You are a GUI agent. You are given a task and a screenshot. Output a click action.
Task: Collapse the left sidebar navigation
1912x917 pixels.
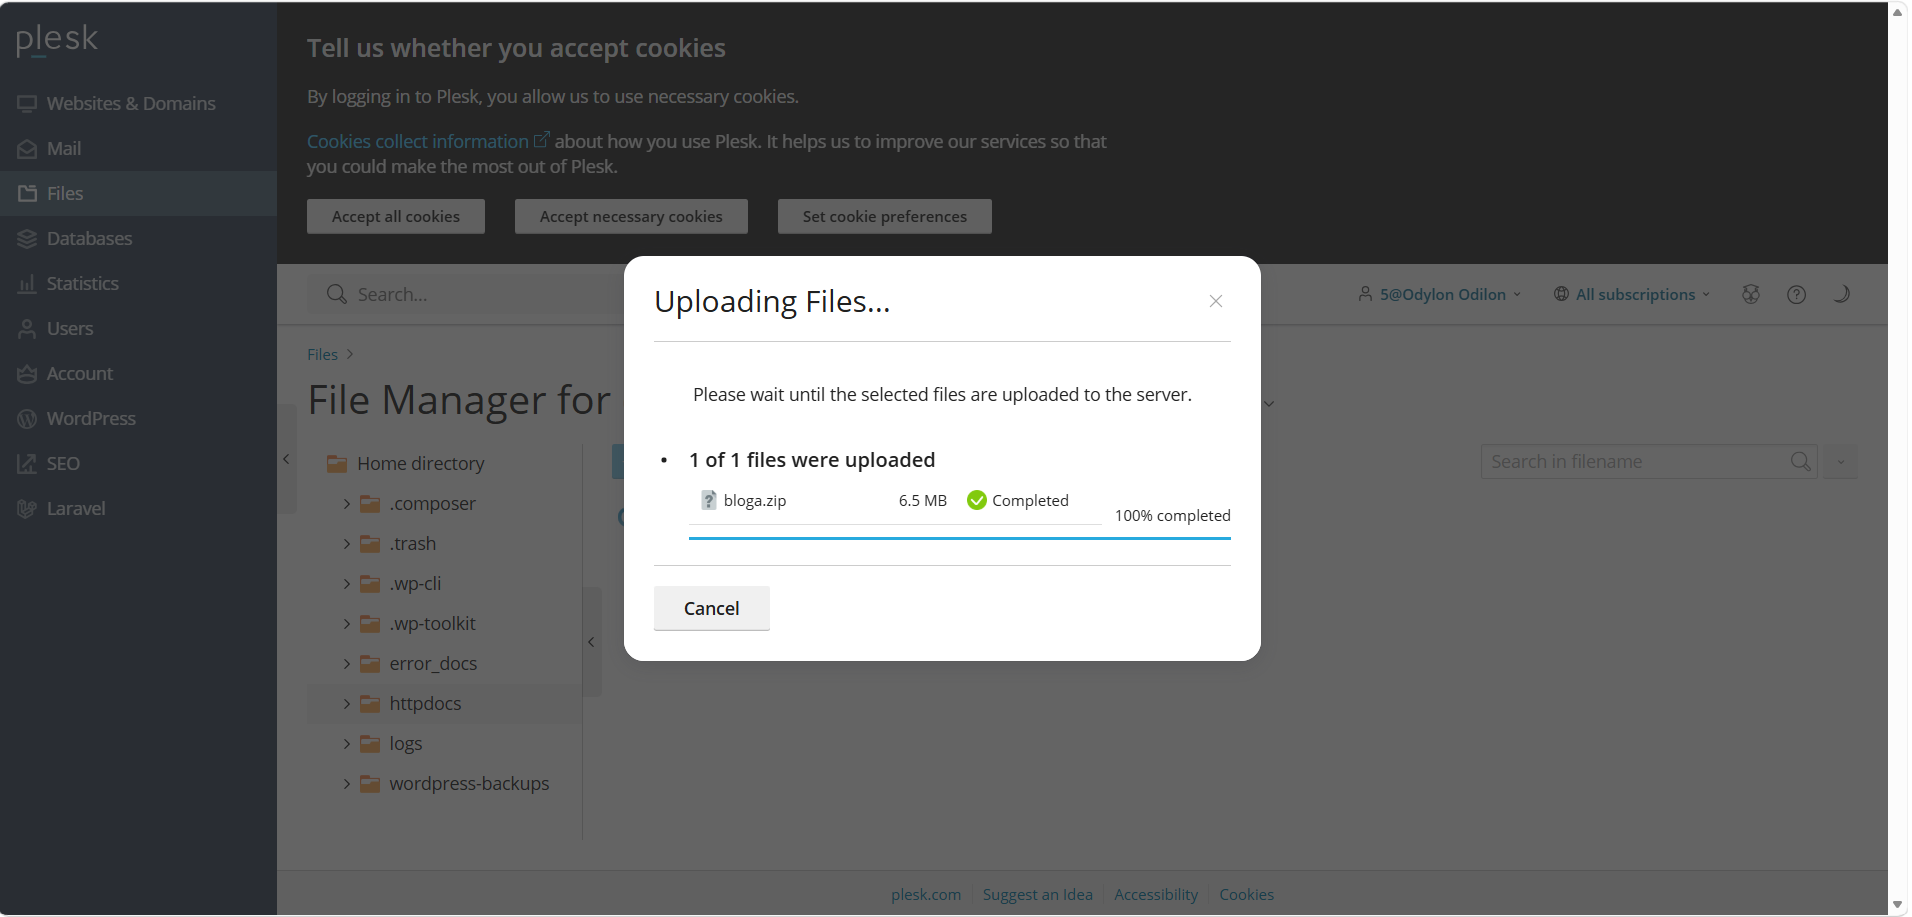[x=286, y=459]
